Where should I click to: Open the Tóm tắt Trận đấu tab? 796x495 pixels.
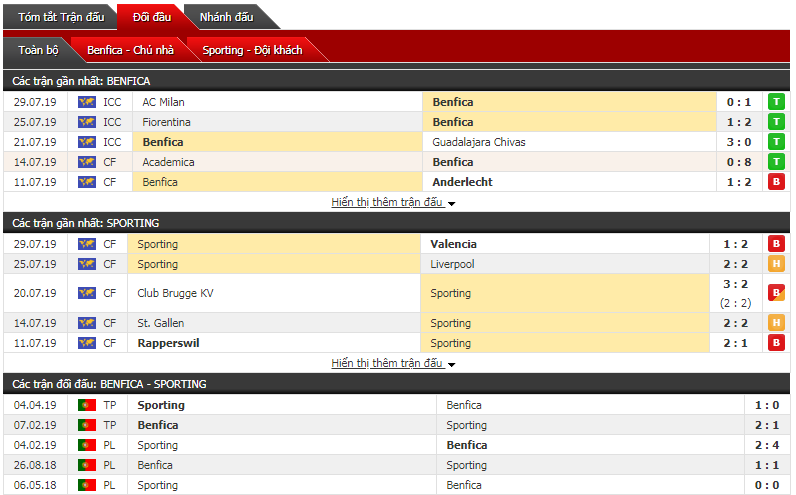[61, 17]
